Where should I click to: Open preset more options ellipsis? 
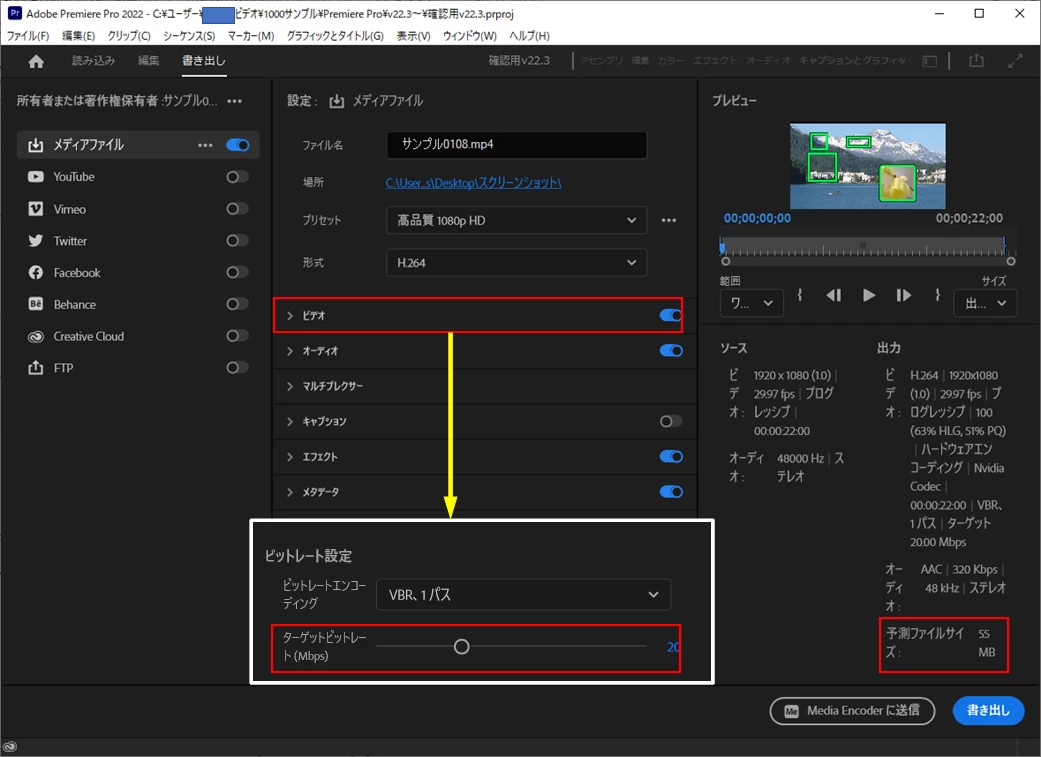(669, 220)
